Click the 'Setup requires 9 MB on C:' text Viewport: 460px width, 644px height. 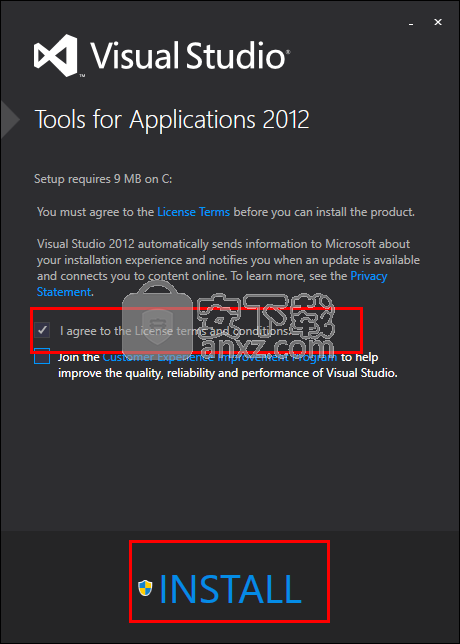click(103, 179)
